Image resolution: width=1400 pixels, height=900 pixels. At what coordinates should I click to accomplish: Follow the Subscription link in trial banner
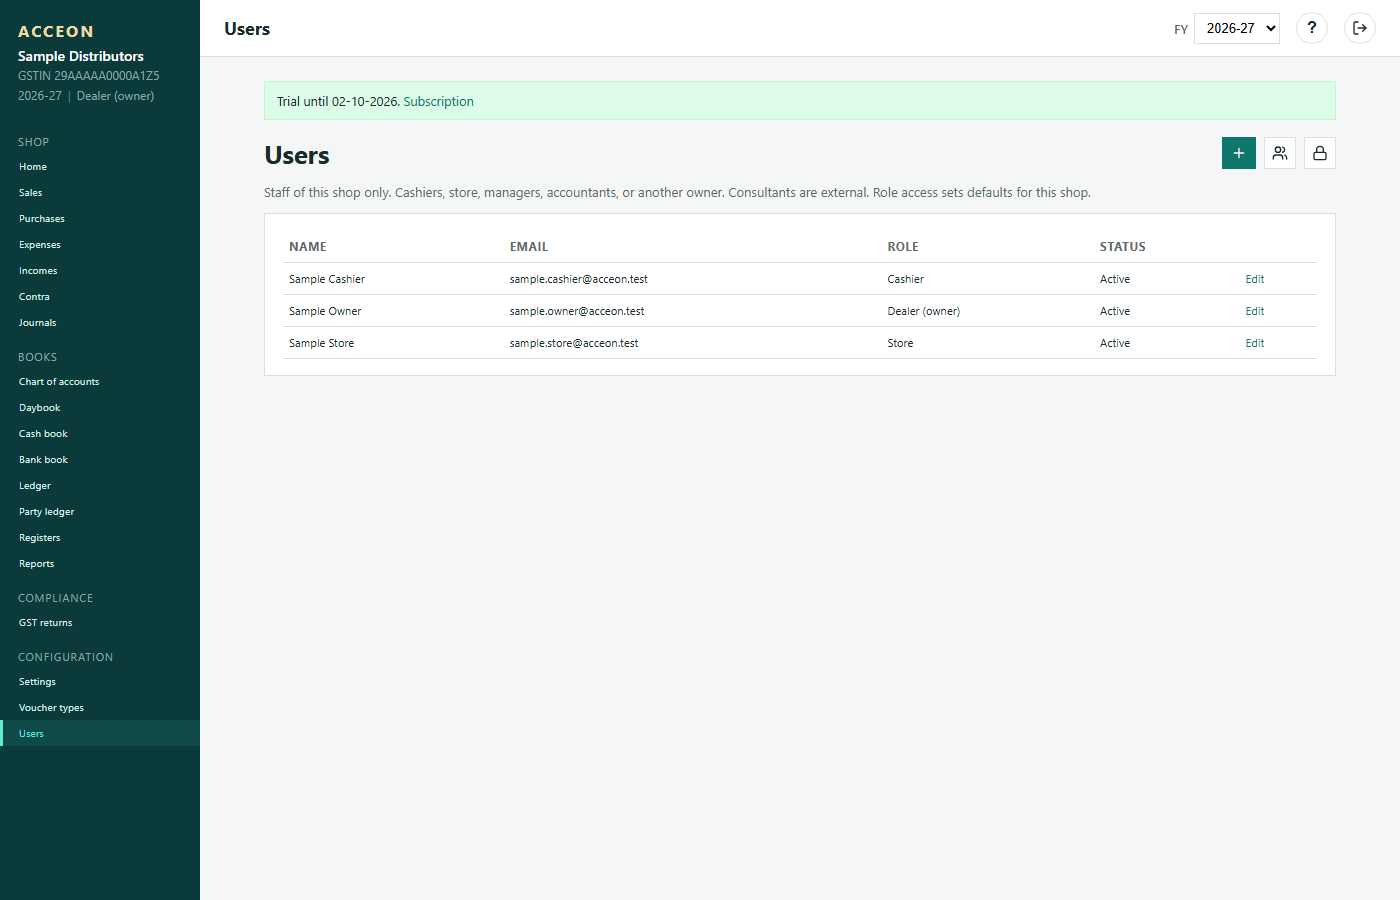[x=438, y=101]
